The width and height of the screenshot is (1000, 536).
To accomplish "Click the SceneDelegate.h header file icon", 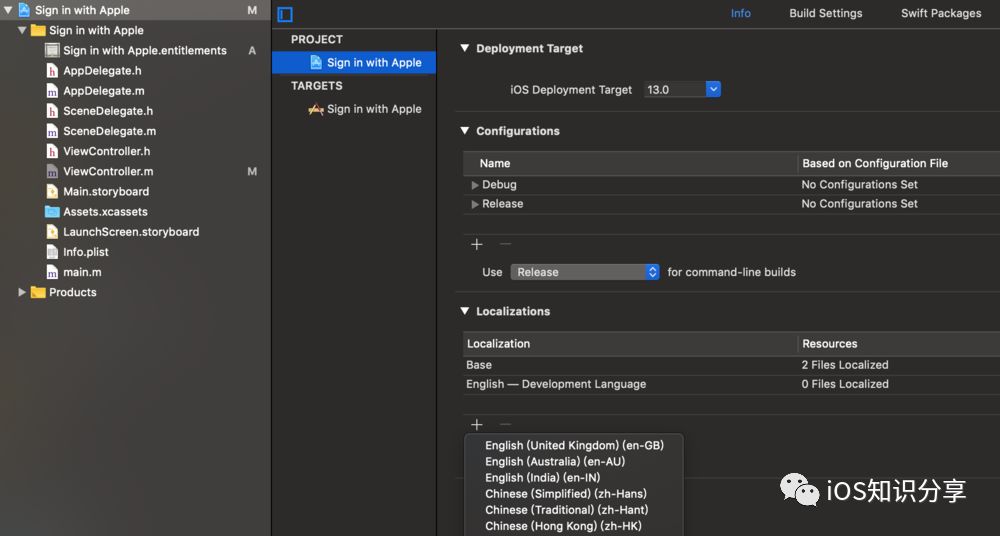I will [52, 111].
